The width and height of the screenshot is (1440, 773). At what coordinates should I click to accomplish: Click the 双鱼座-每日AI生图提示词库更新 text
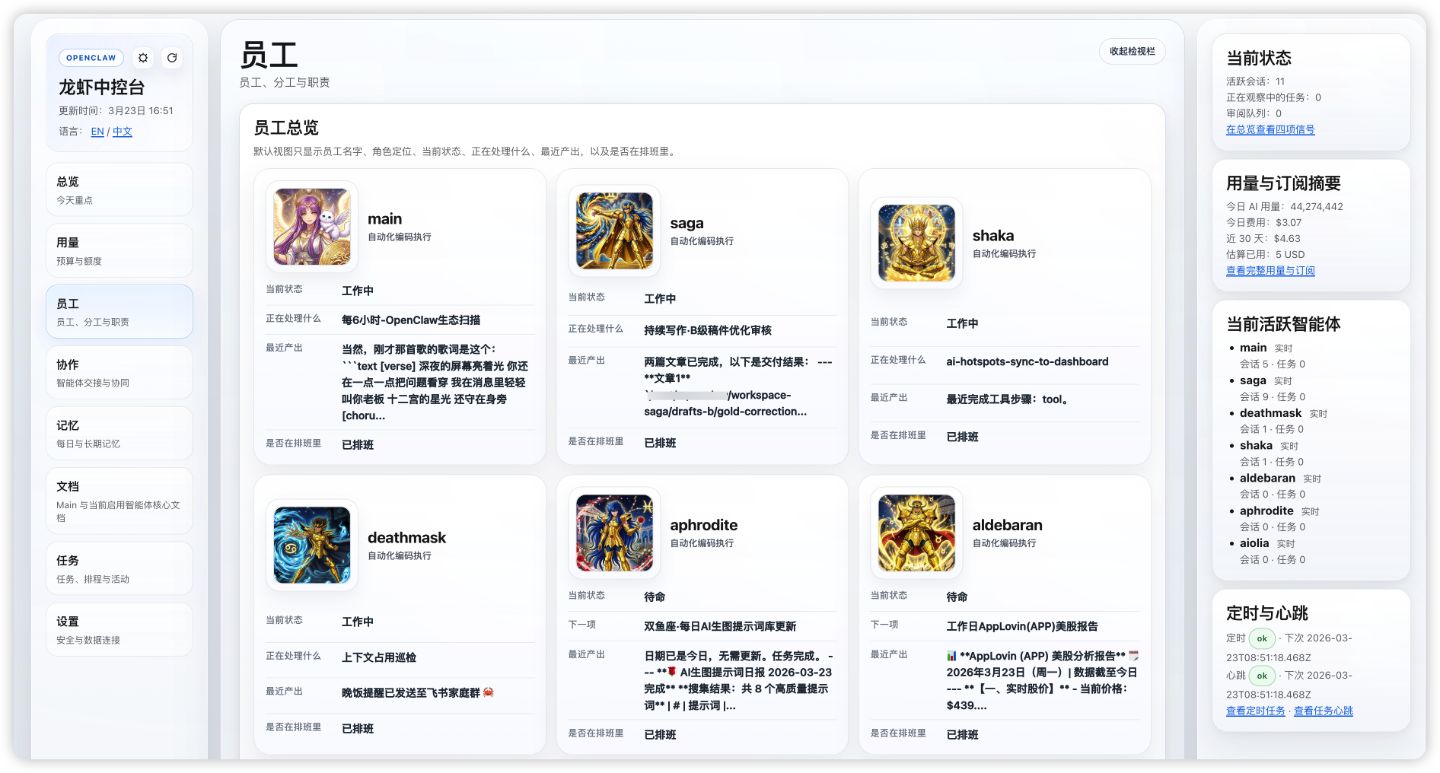720,626
